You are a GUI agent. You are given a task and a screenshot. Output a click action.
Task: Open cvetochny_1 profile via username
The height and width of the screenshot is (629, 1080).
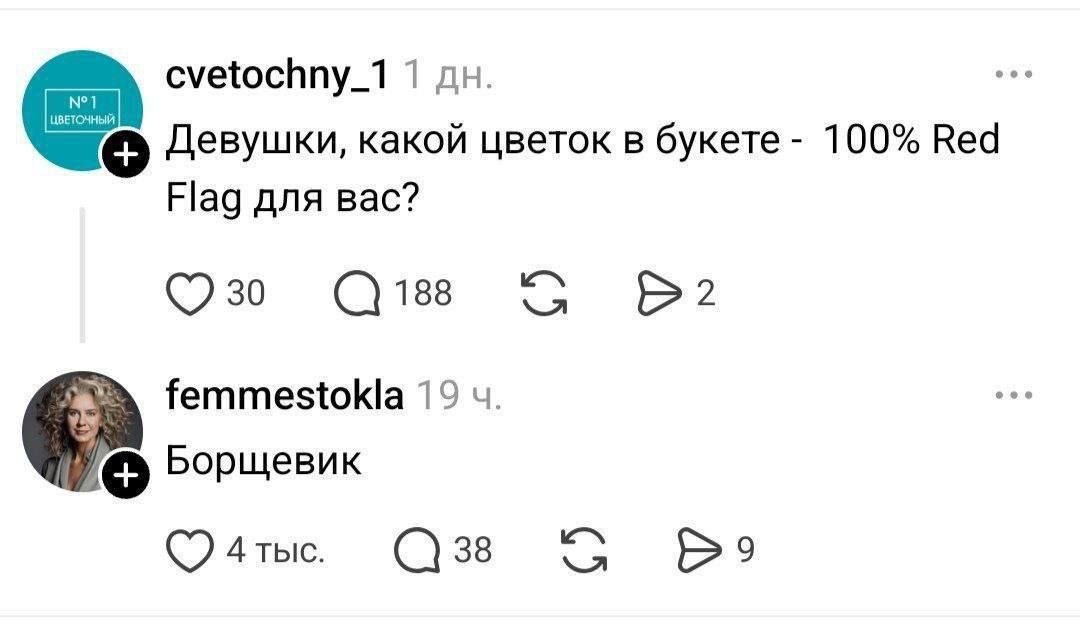pyautogui.click(x=277, y=75)
